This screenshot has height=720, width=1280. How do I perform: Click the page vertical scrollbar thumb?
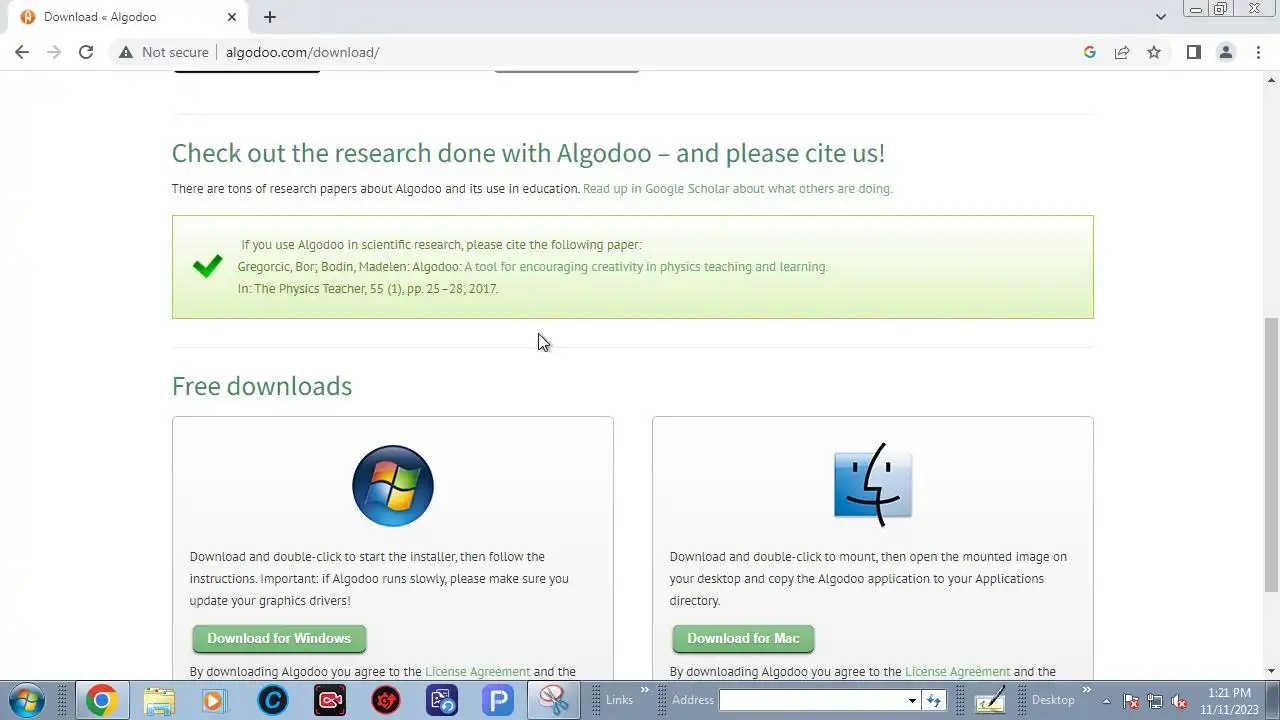coord(1271,455)
